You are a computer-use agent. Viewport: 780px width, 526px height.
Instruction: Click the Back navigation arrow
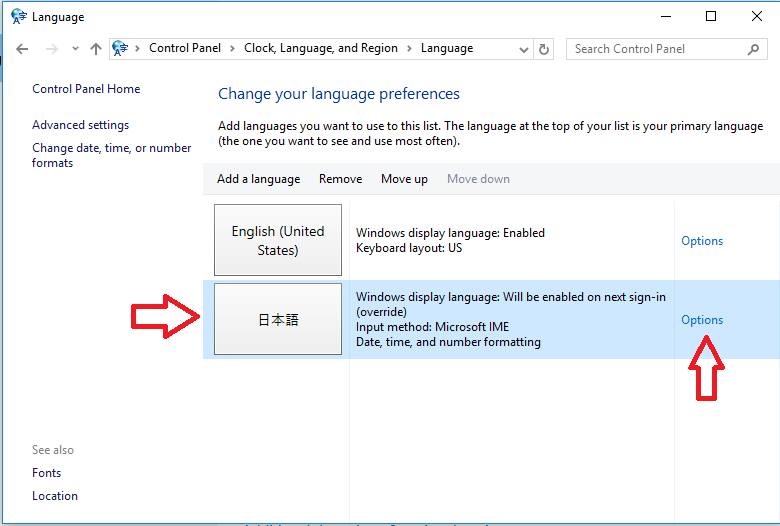click(22, 49)
